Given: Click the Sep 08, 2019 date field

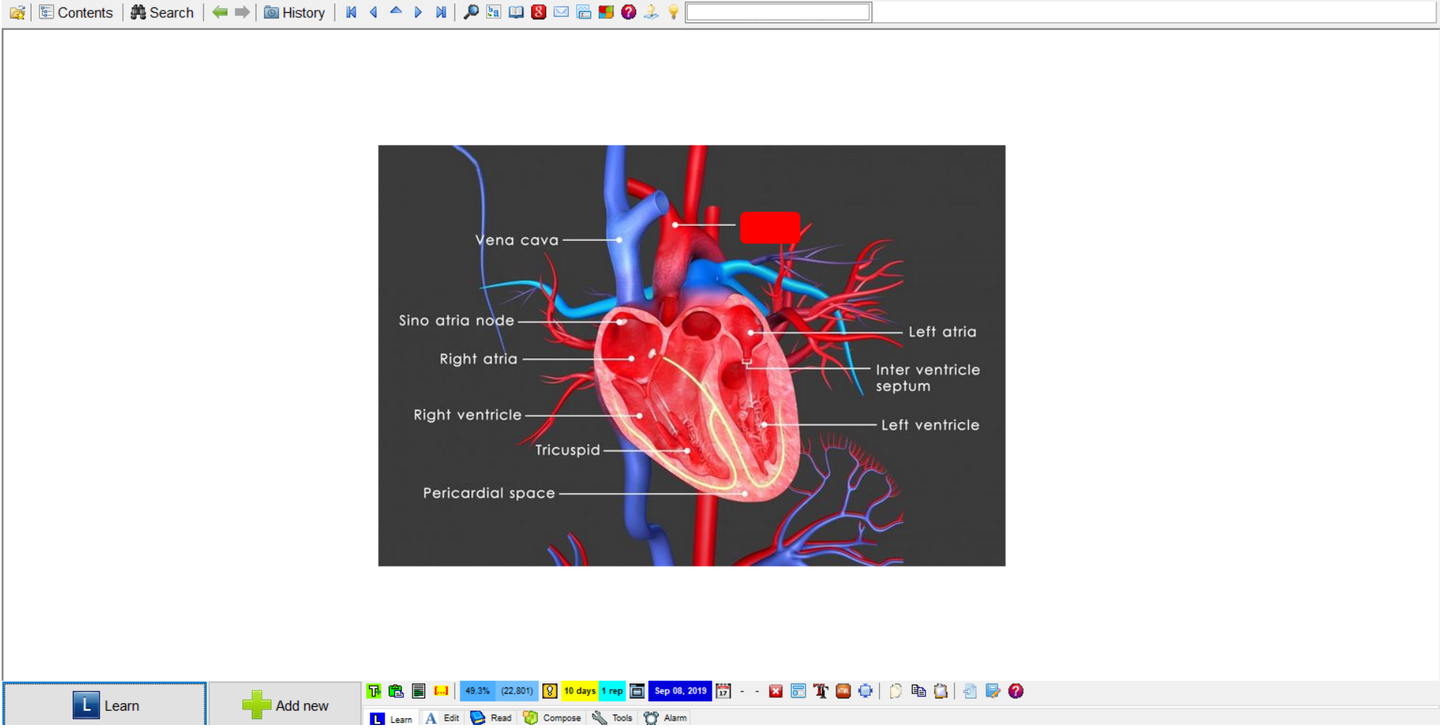Looking at the screenshot, I should [681, 691].
